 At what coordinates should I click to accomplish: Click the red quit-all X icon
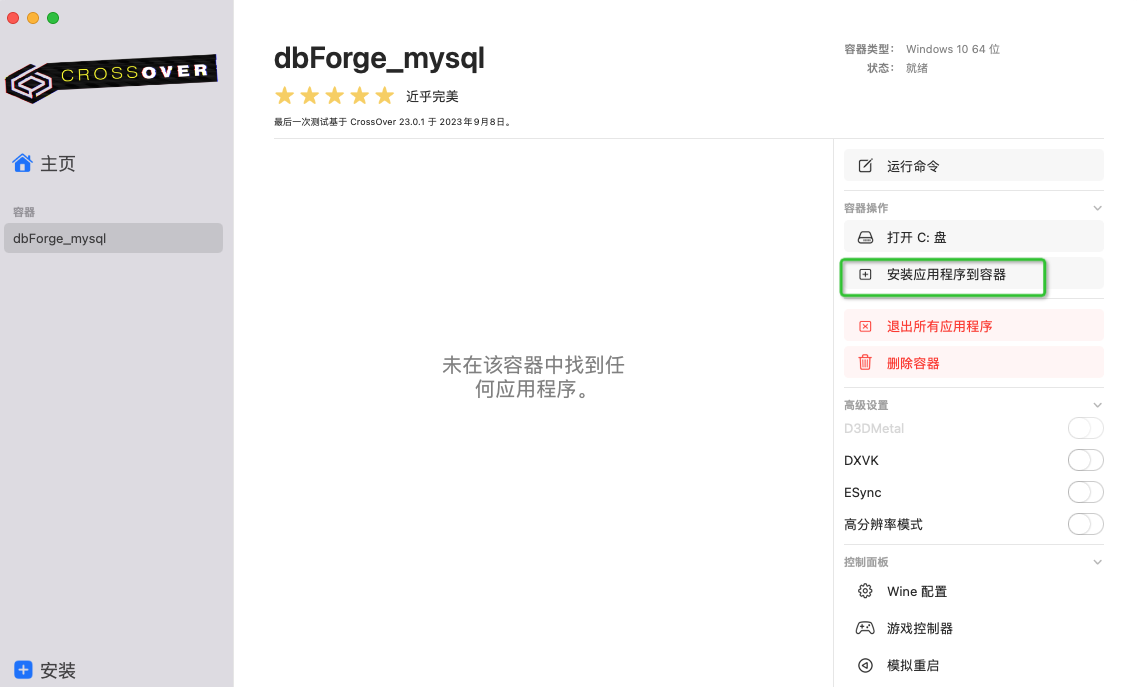865,326
